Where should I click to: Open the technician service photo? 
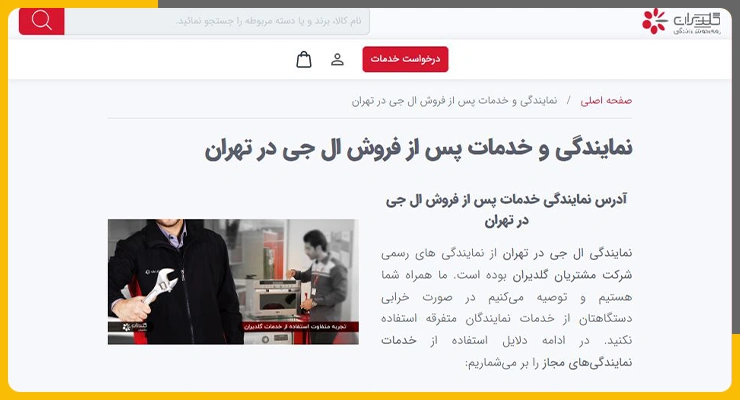click(x=233, y=282)
